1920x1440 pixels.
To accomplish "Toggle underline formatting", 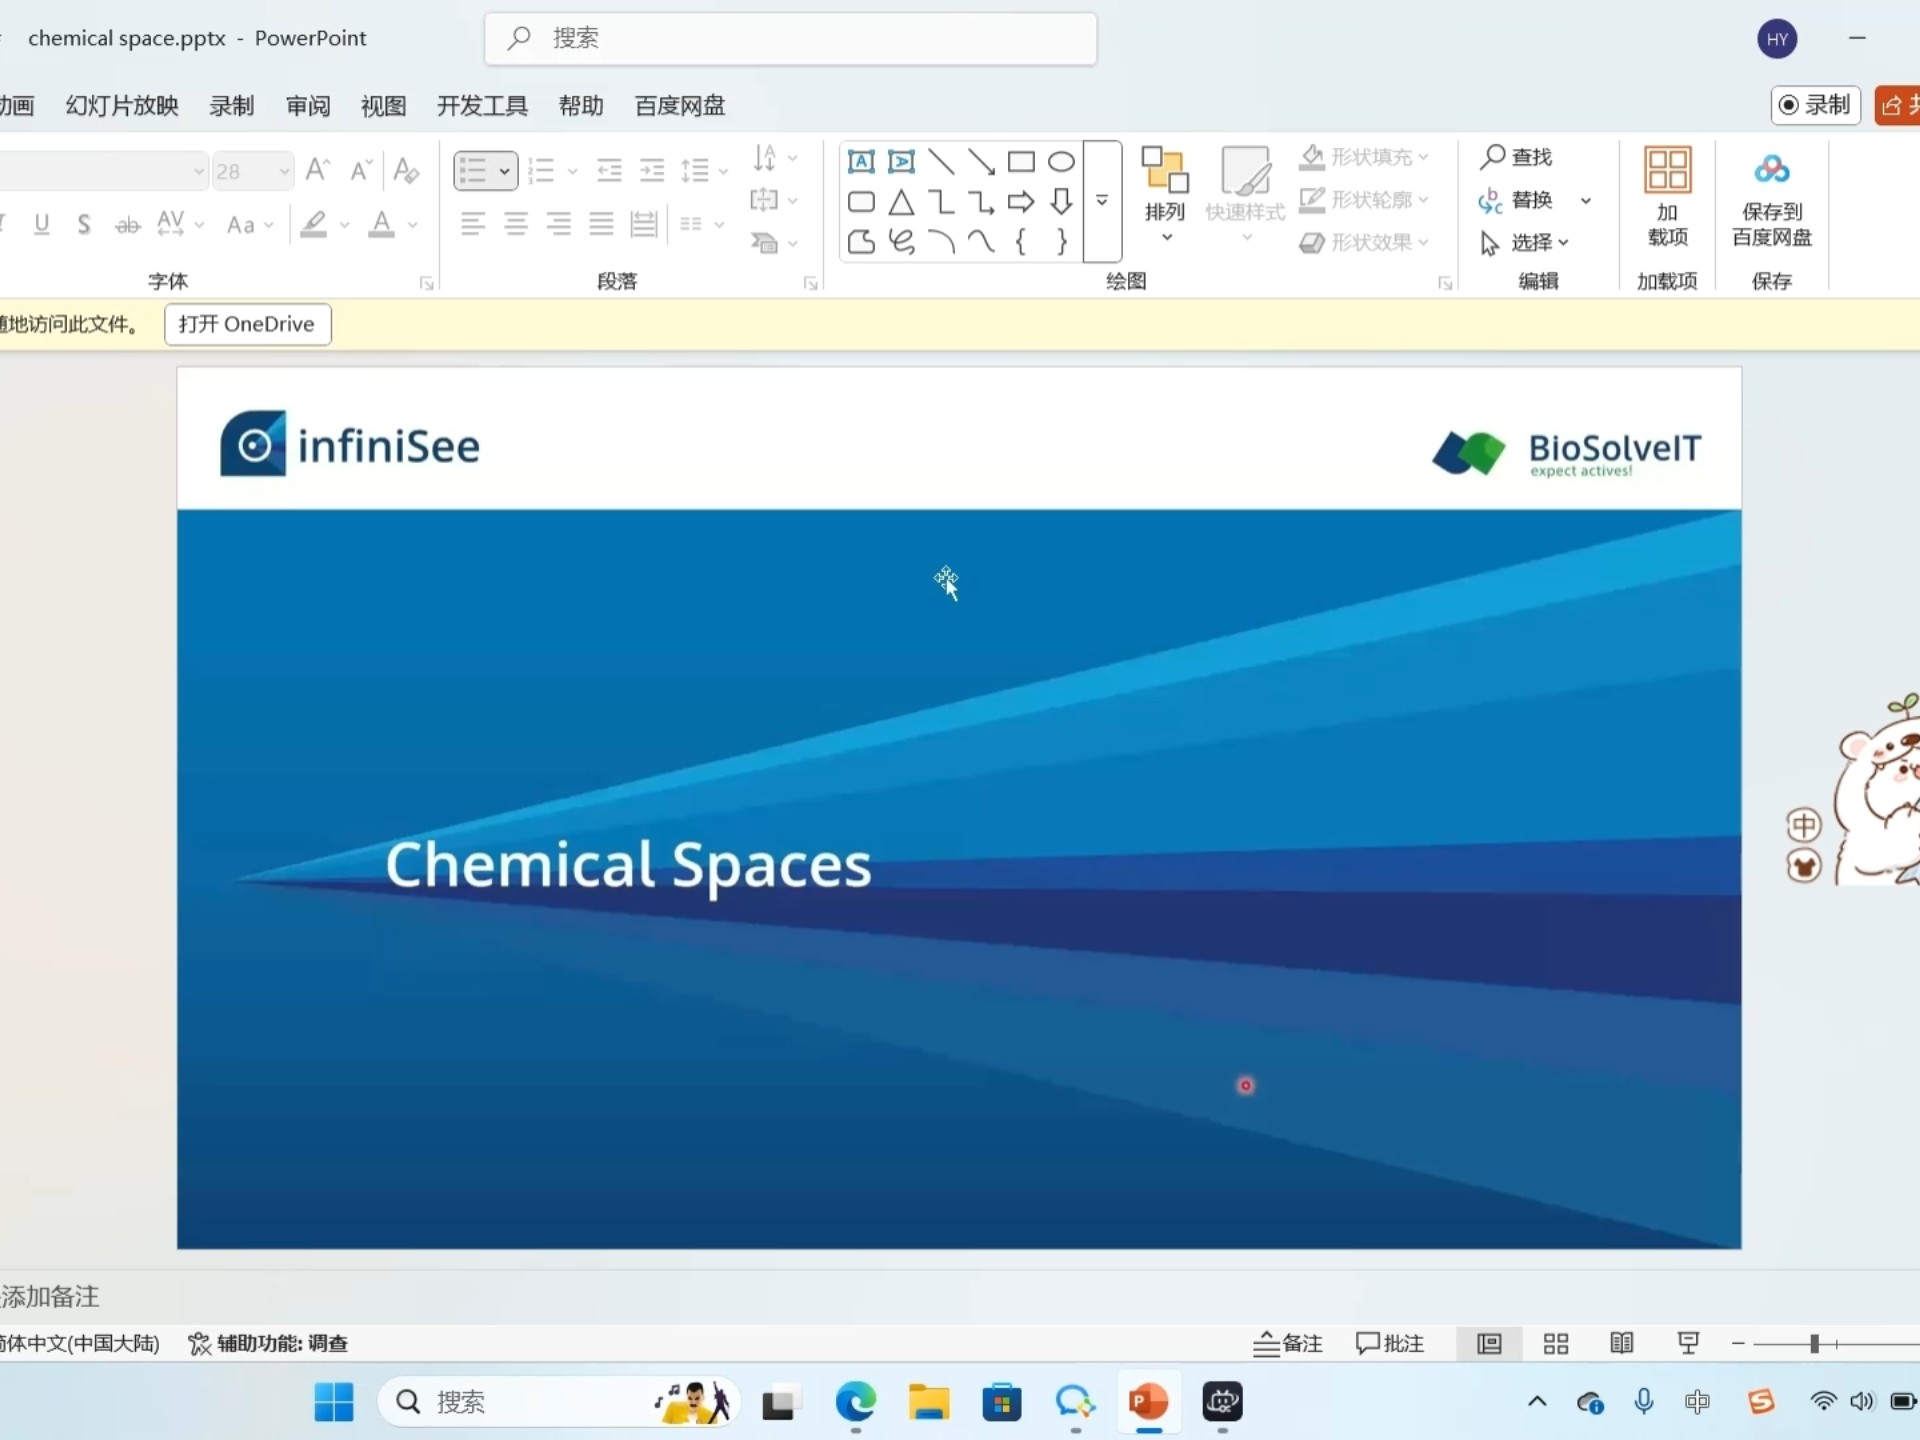I will (42, 224).
